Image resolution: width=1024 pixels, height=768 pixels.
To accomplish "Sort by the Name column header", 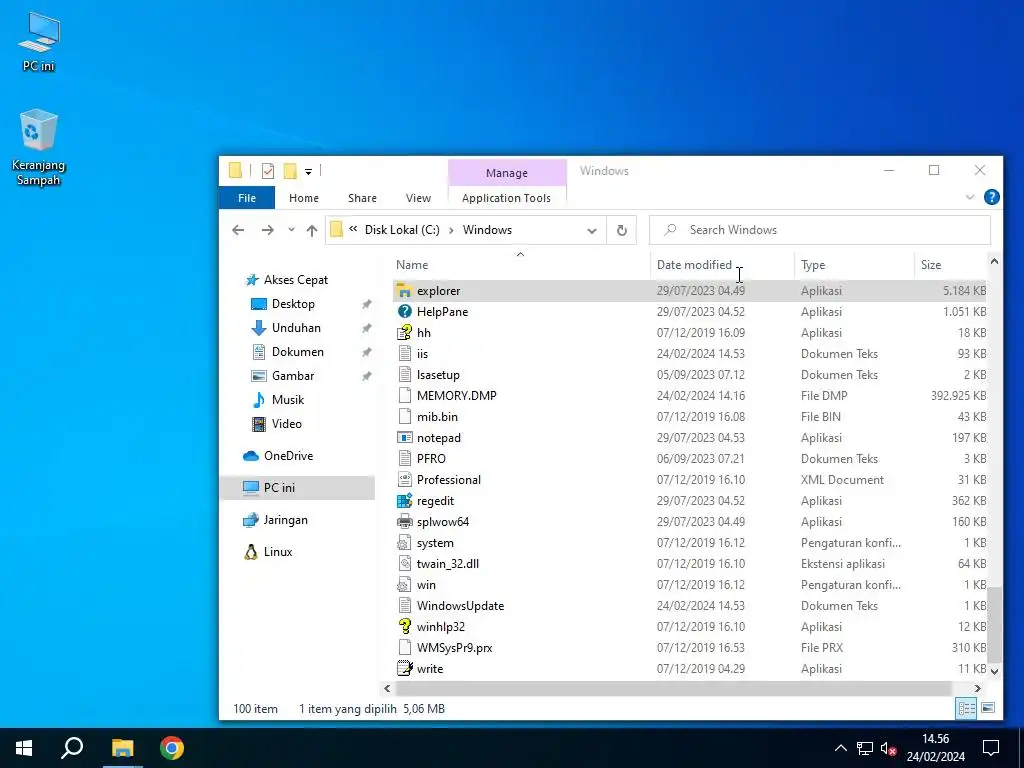I will pos(412,264).
